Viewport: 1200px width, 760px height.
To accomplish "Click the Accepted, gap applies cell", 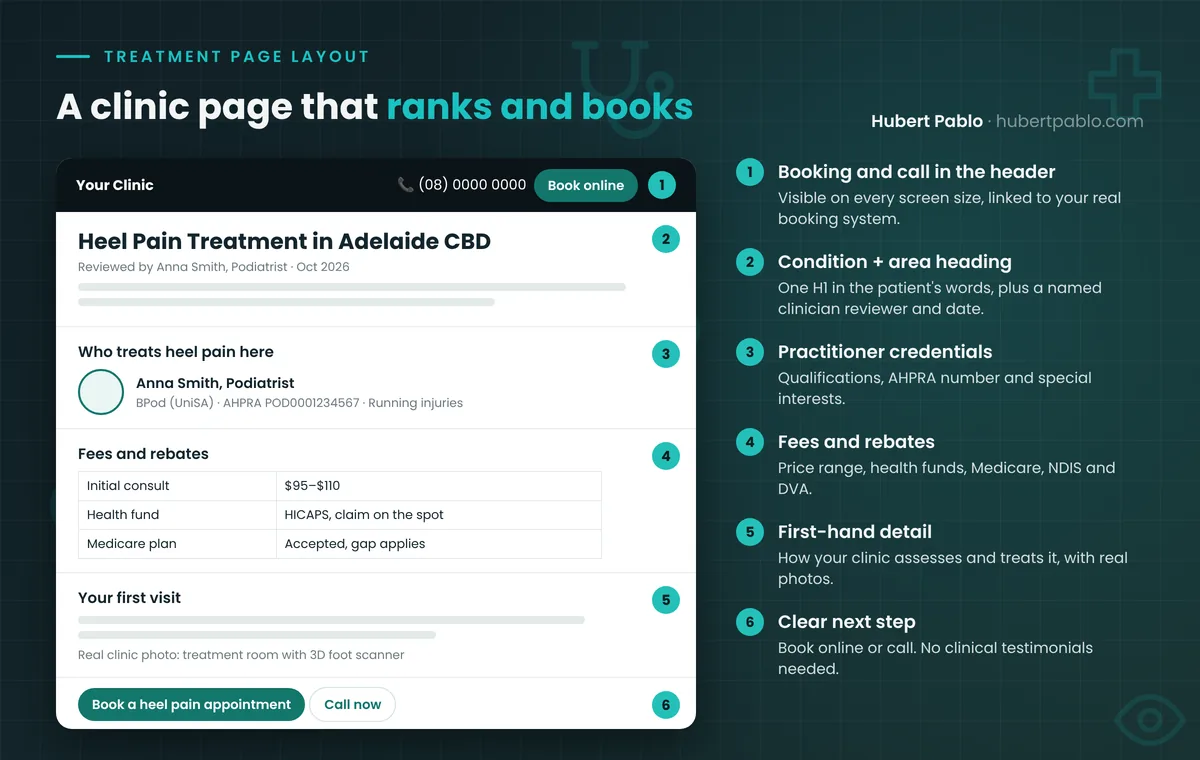I will tap(439, 544).
